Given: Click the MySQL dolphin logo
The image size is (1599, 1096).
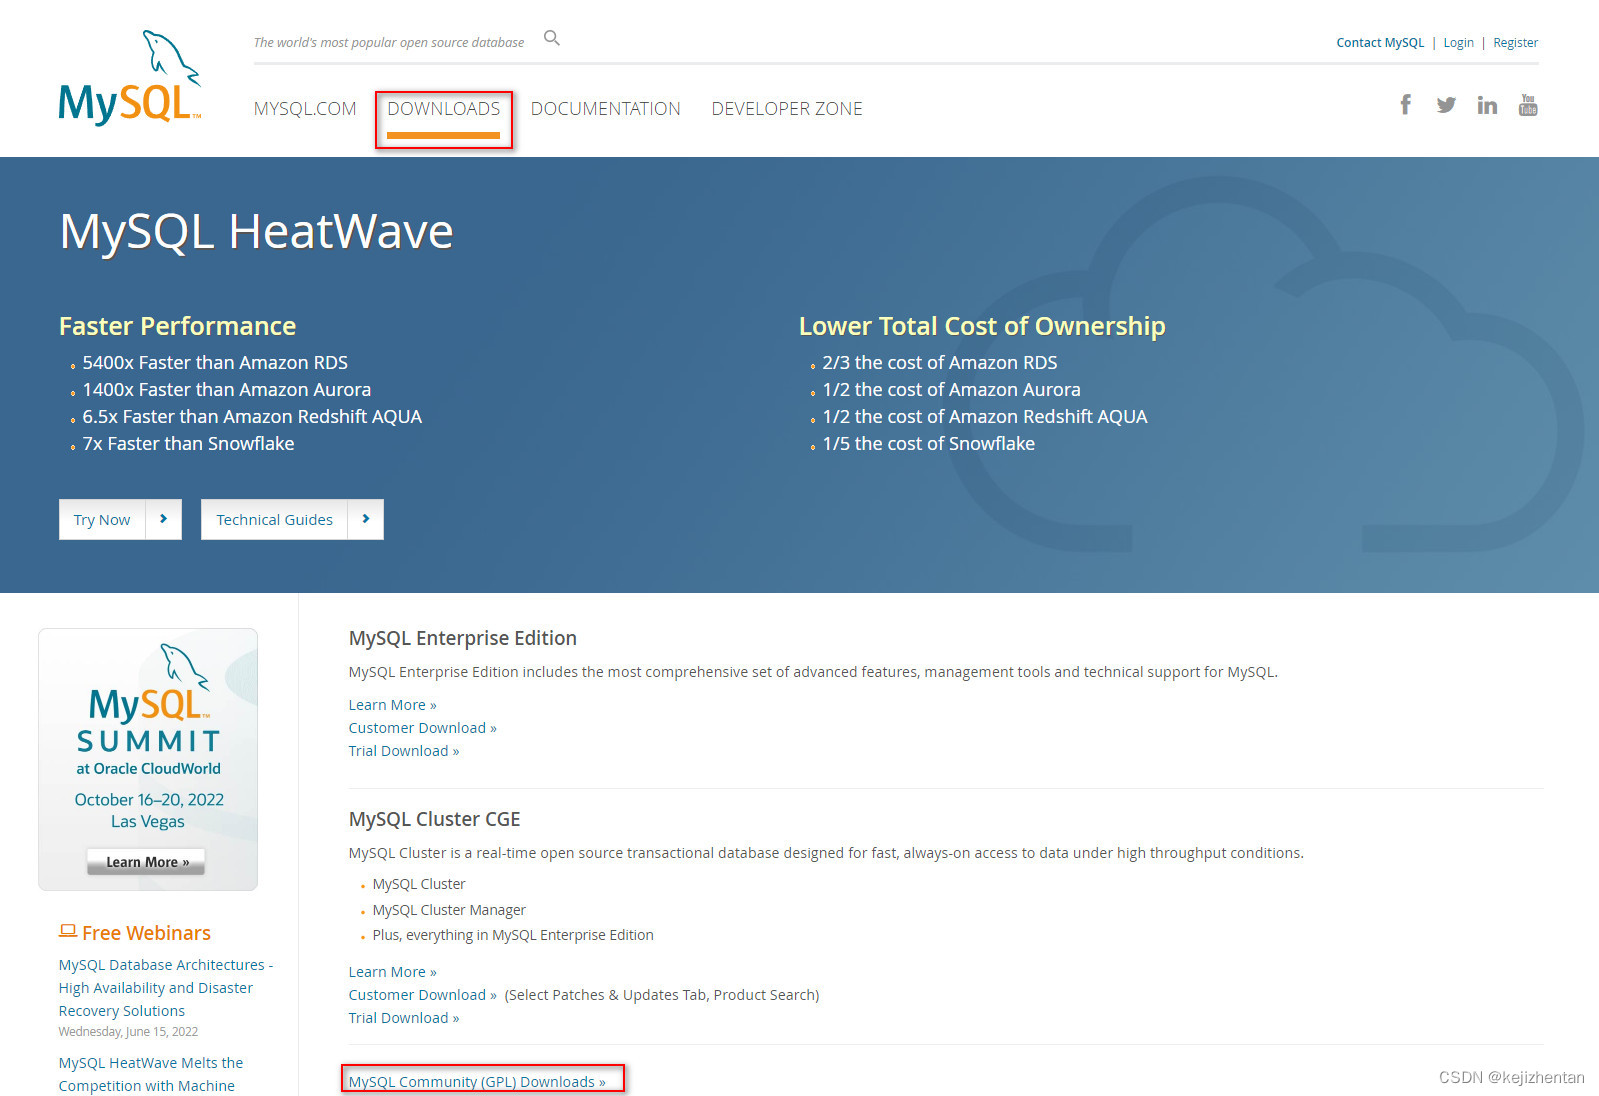Looking at the screenshot, I should (x=130, y=78).
